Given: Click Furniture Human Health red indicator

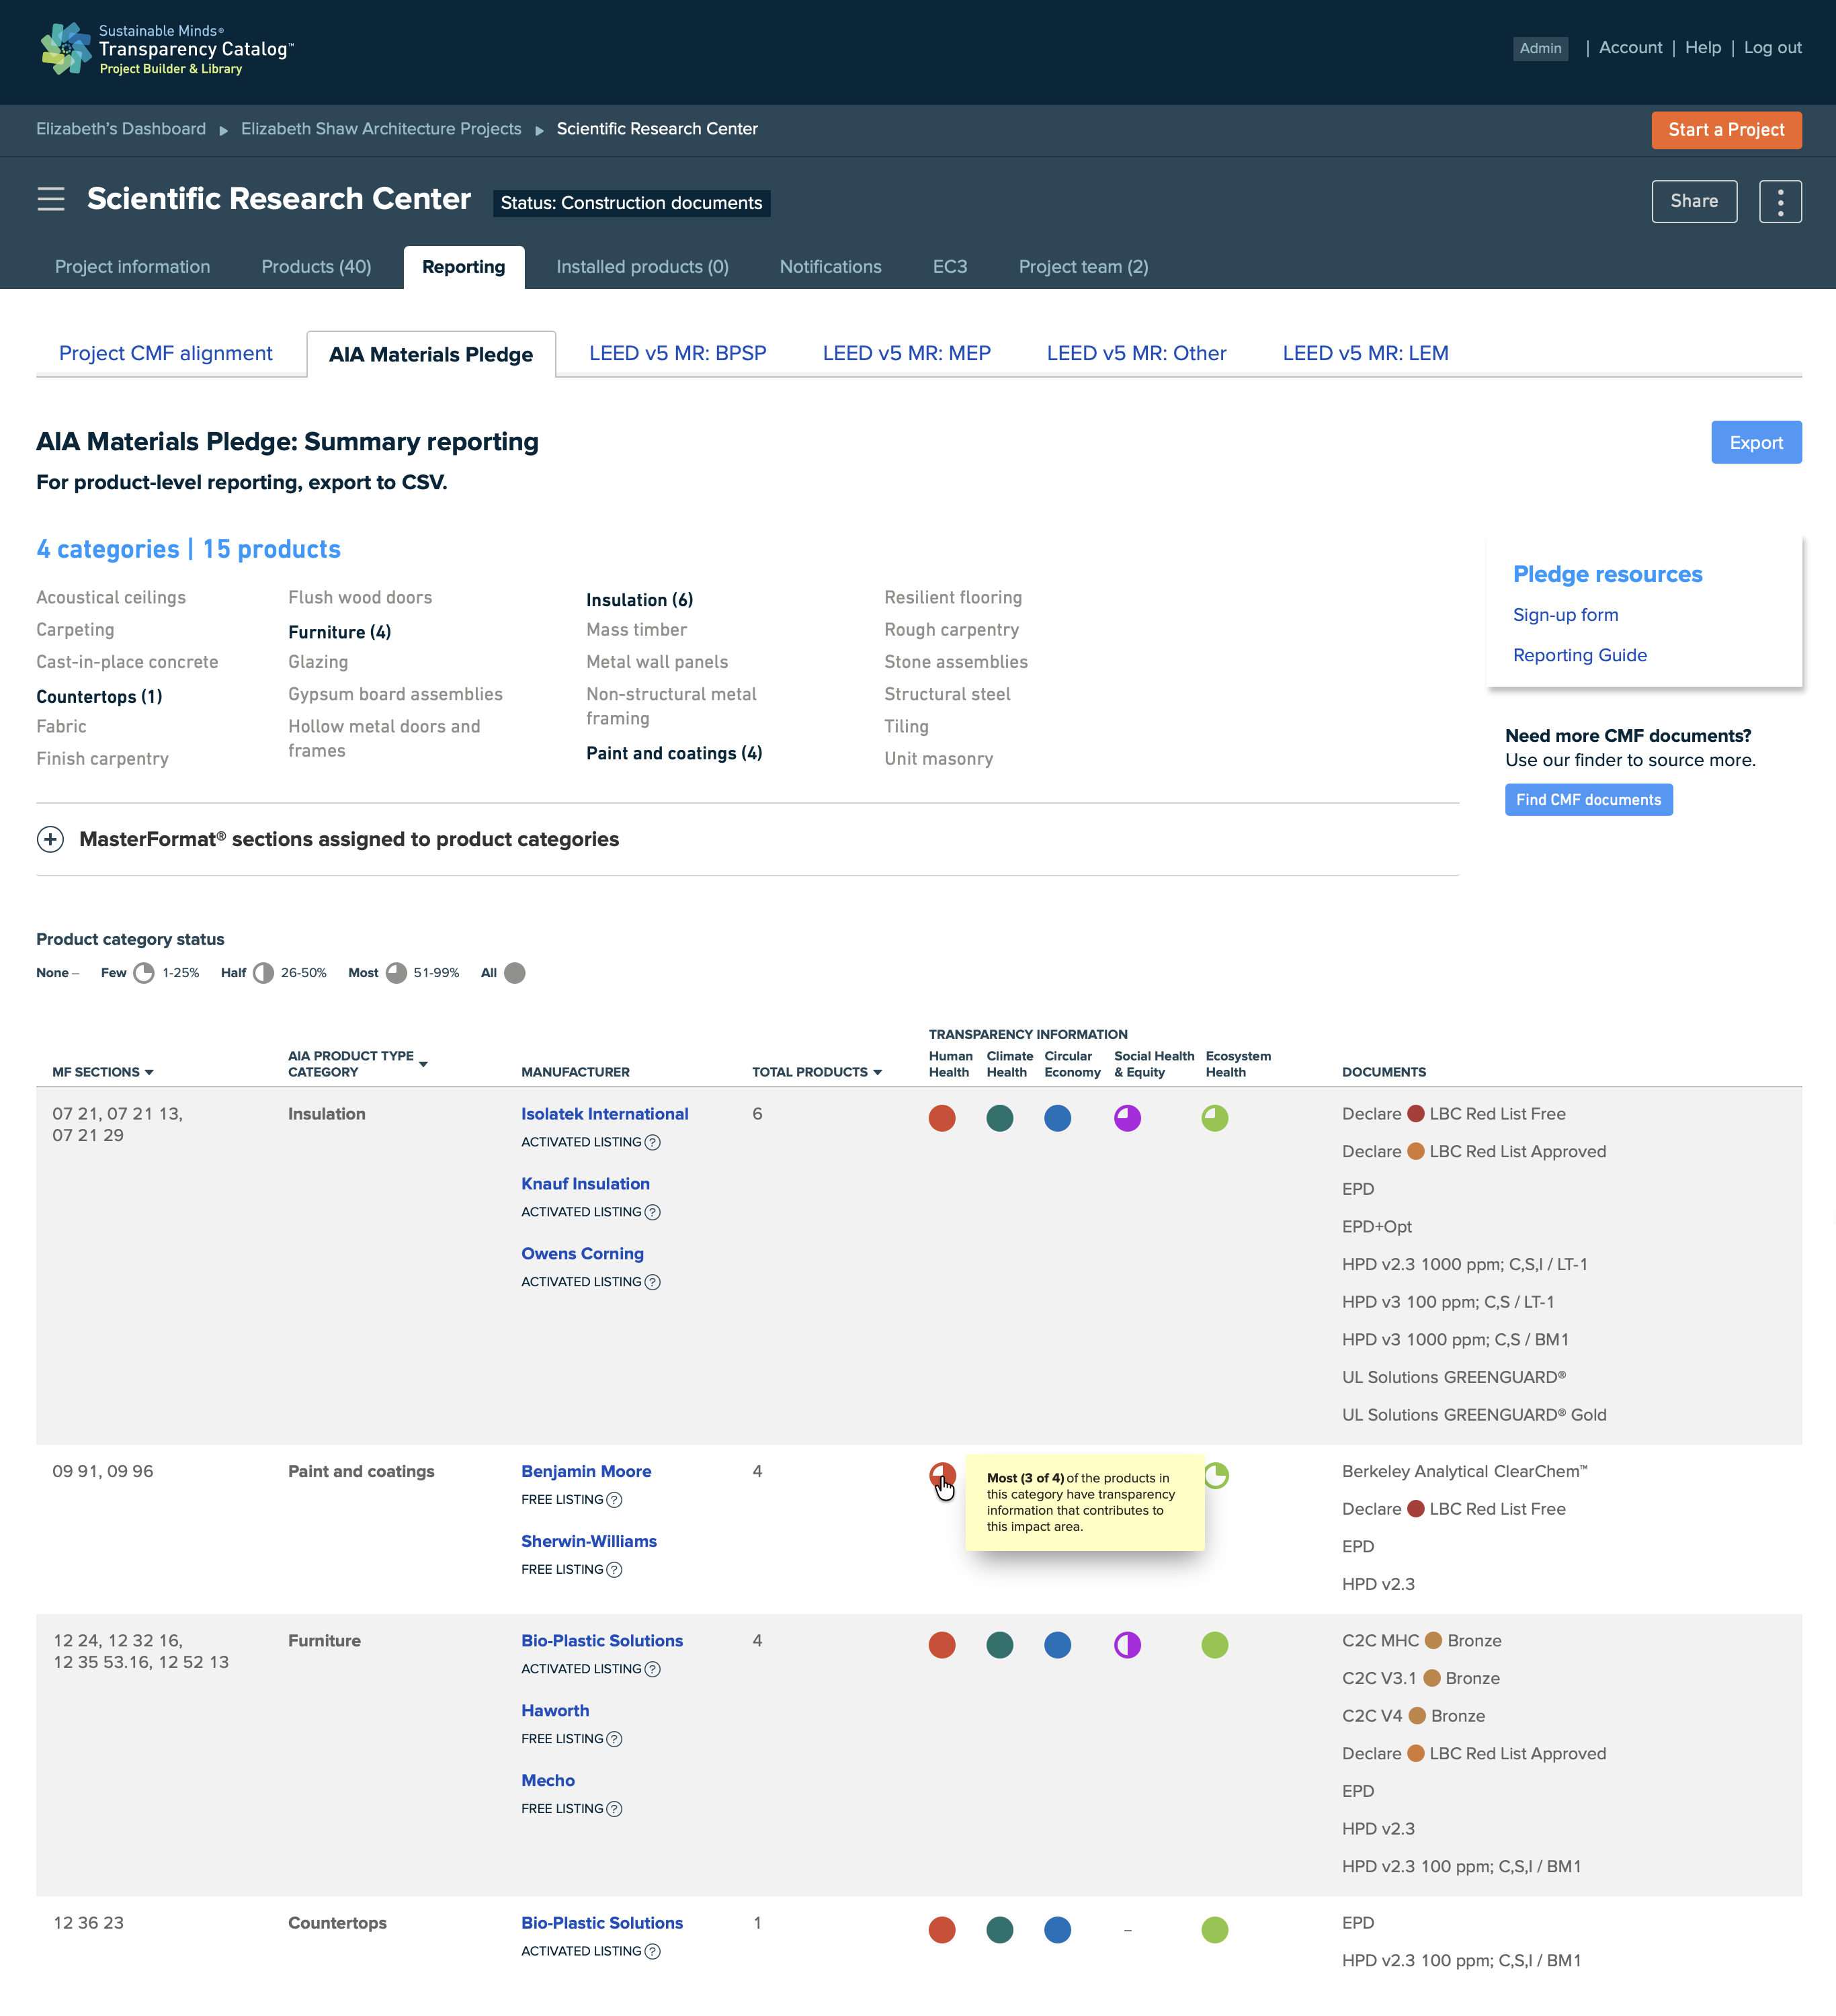Looking at the screenshot, I should click(x=942, y=1645).
